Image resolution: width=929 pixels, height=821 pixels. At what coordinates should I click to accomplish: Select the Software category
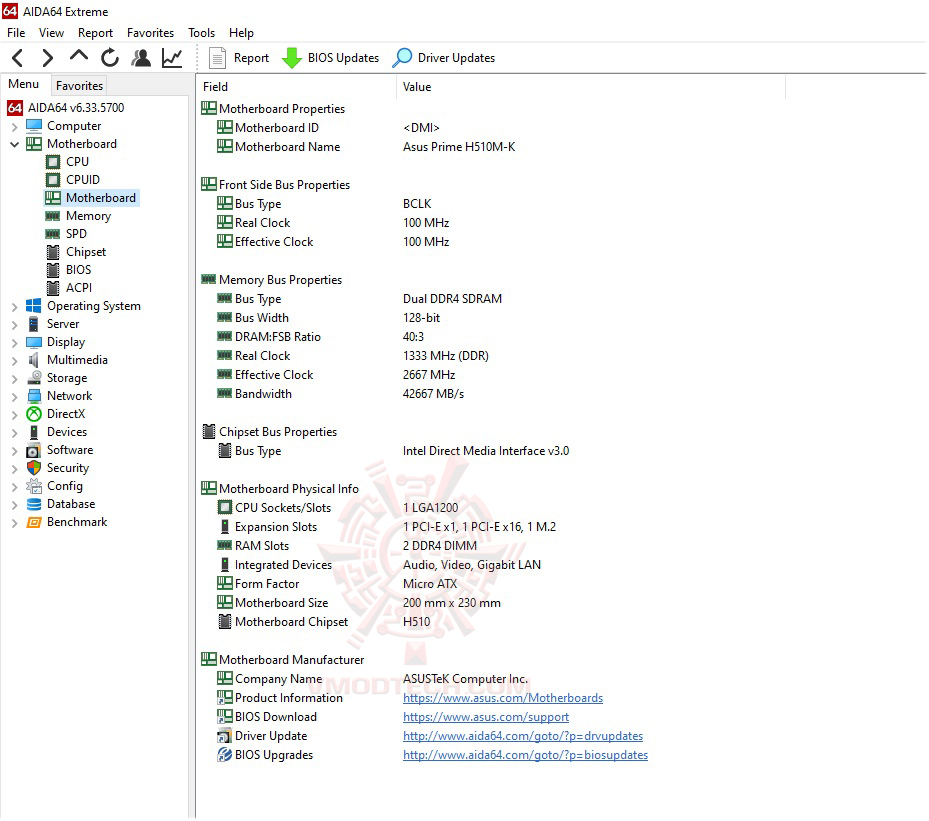coord(60,450)
